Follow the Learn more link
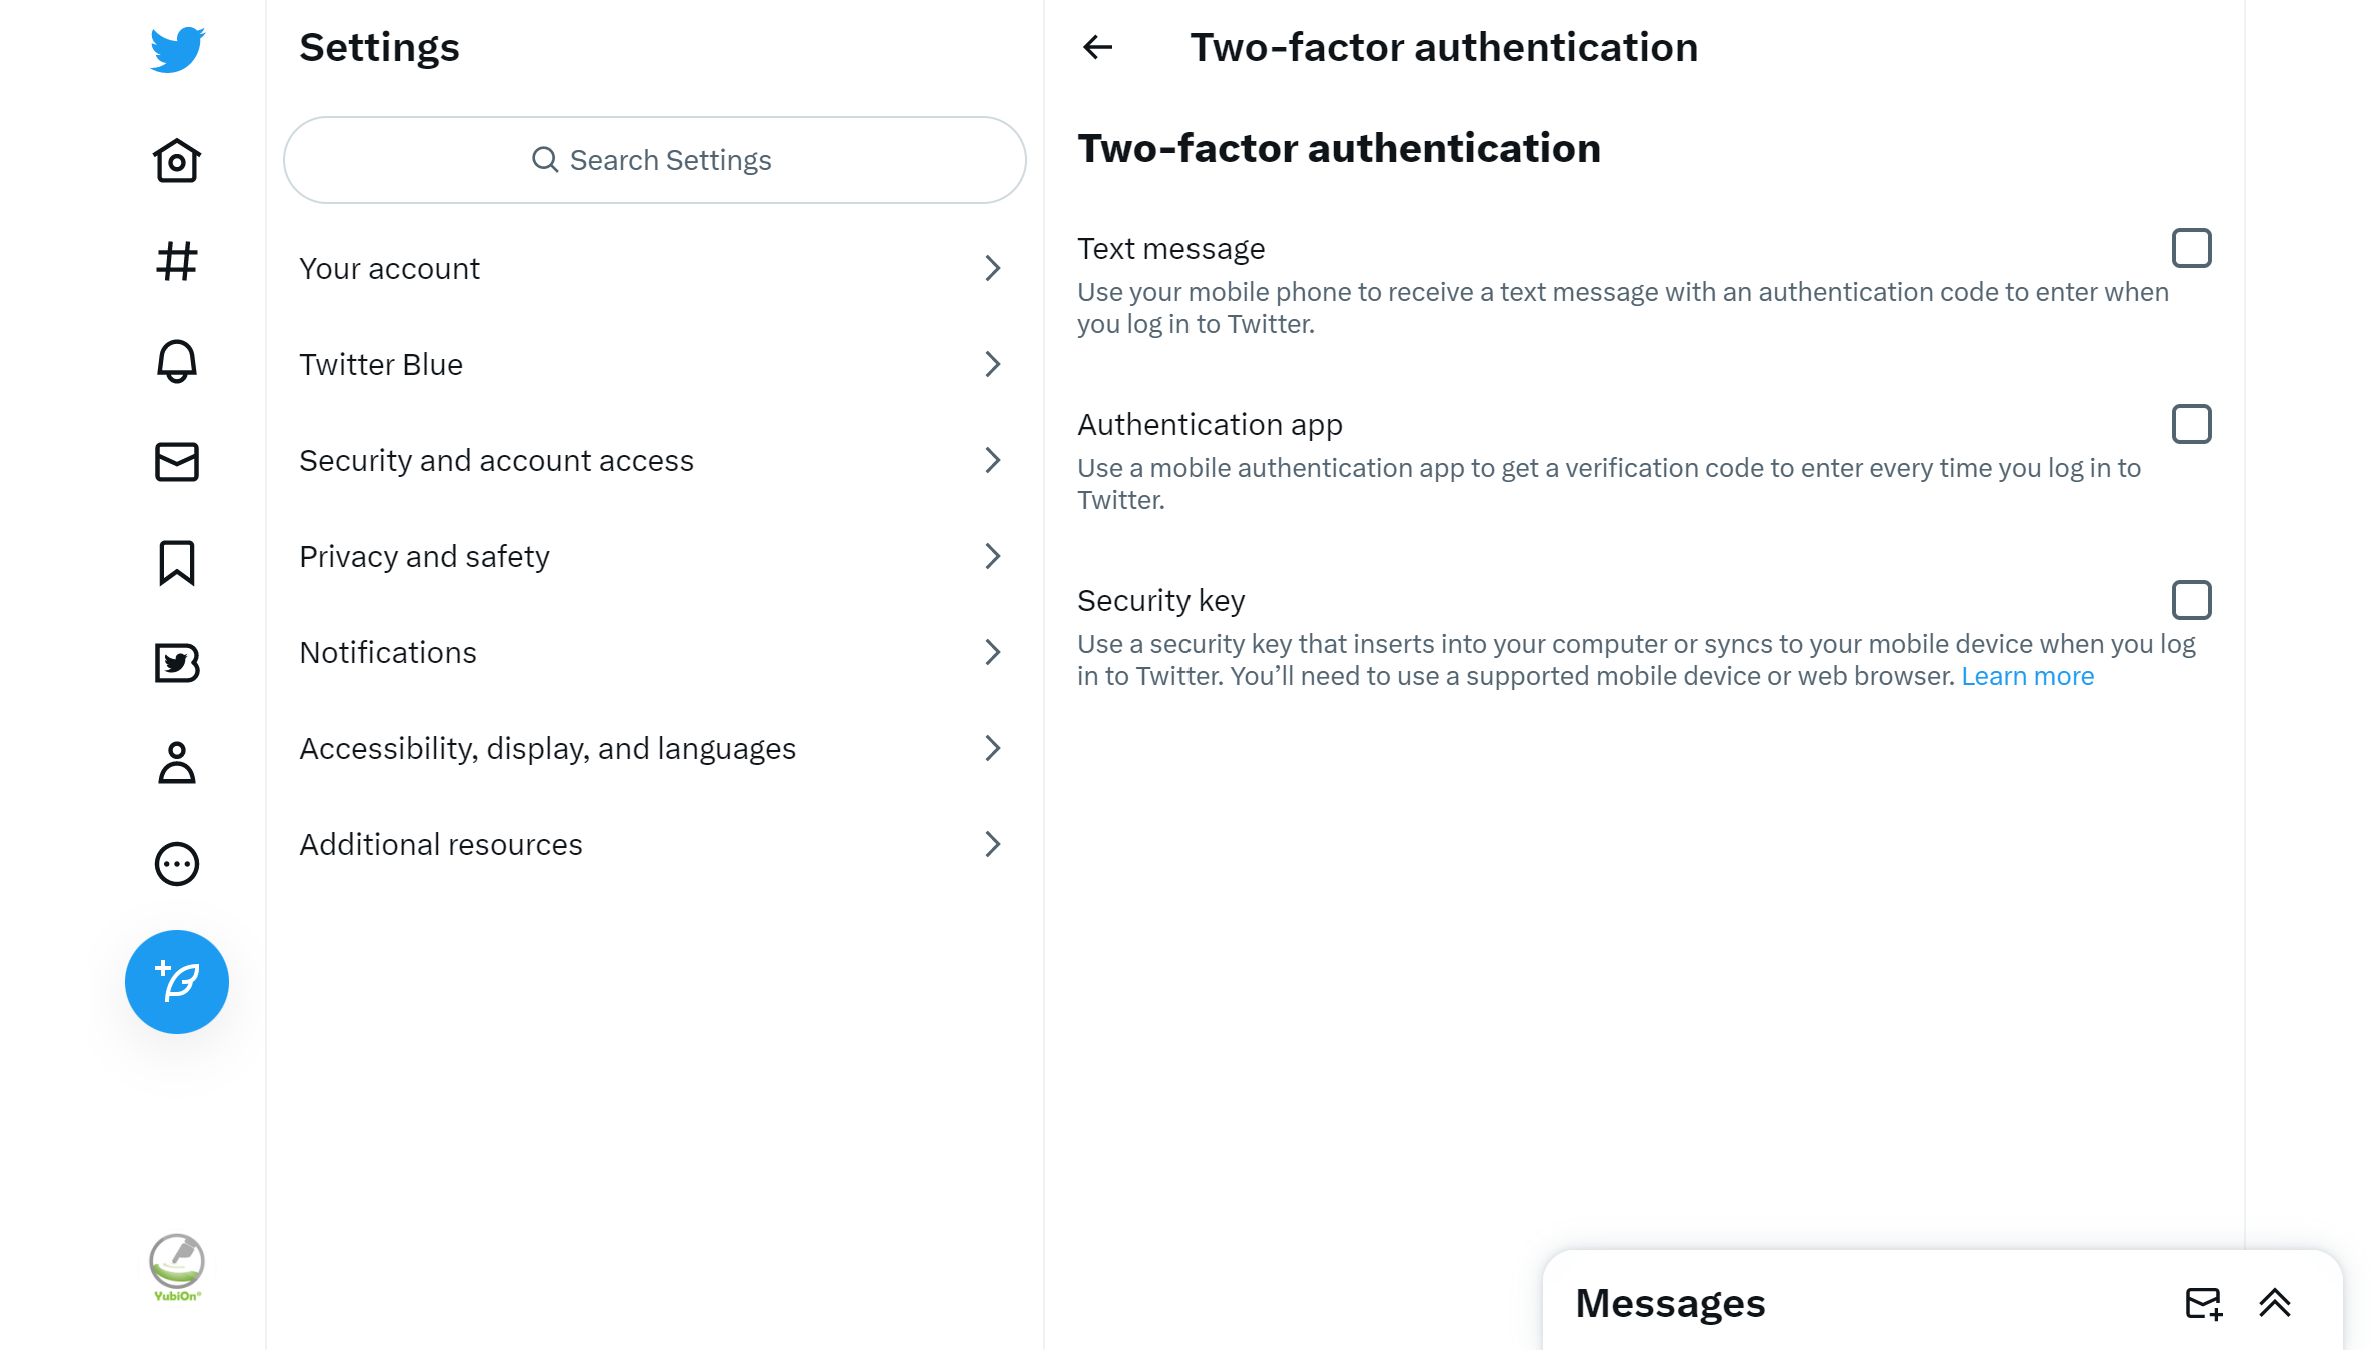 2027,676
